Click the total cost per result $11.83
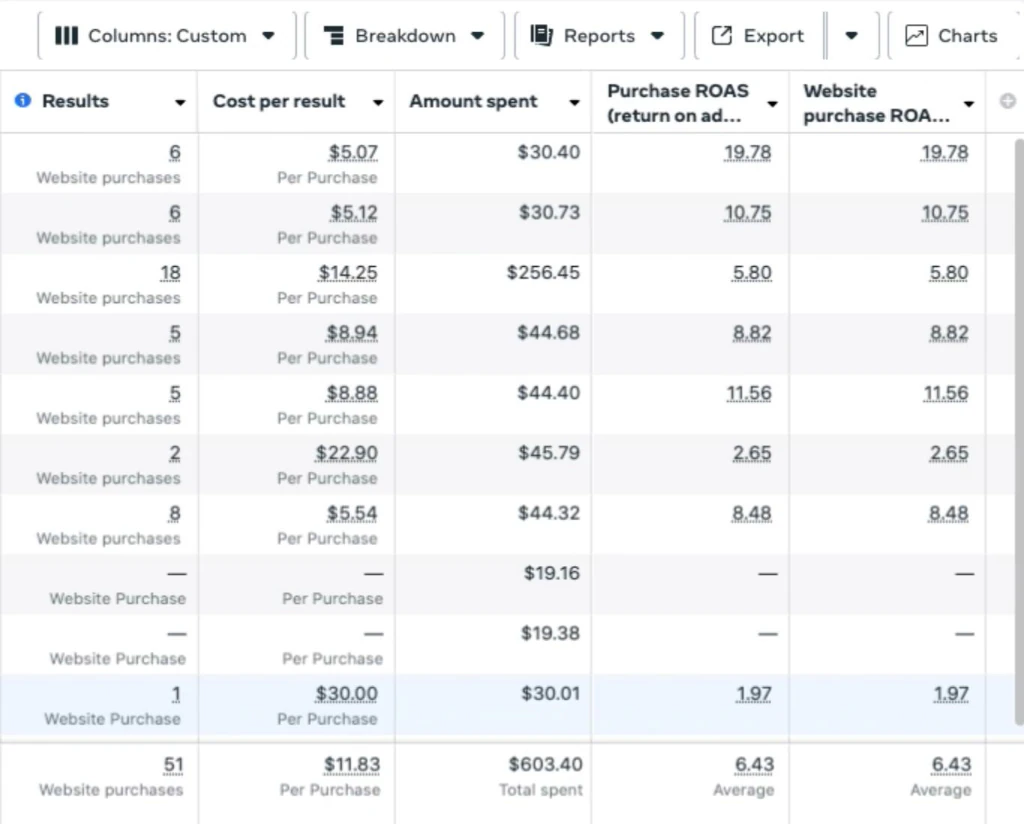 (x=352, y=765)
